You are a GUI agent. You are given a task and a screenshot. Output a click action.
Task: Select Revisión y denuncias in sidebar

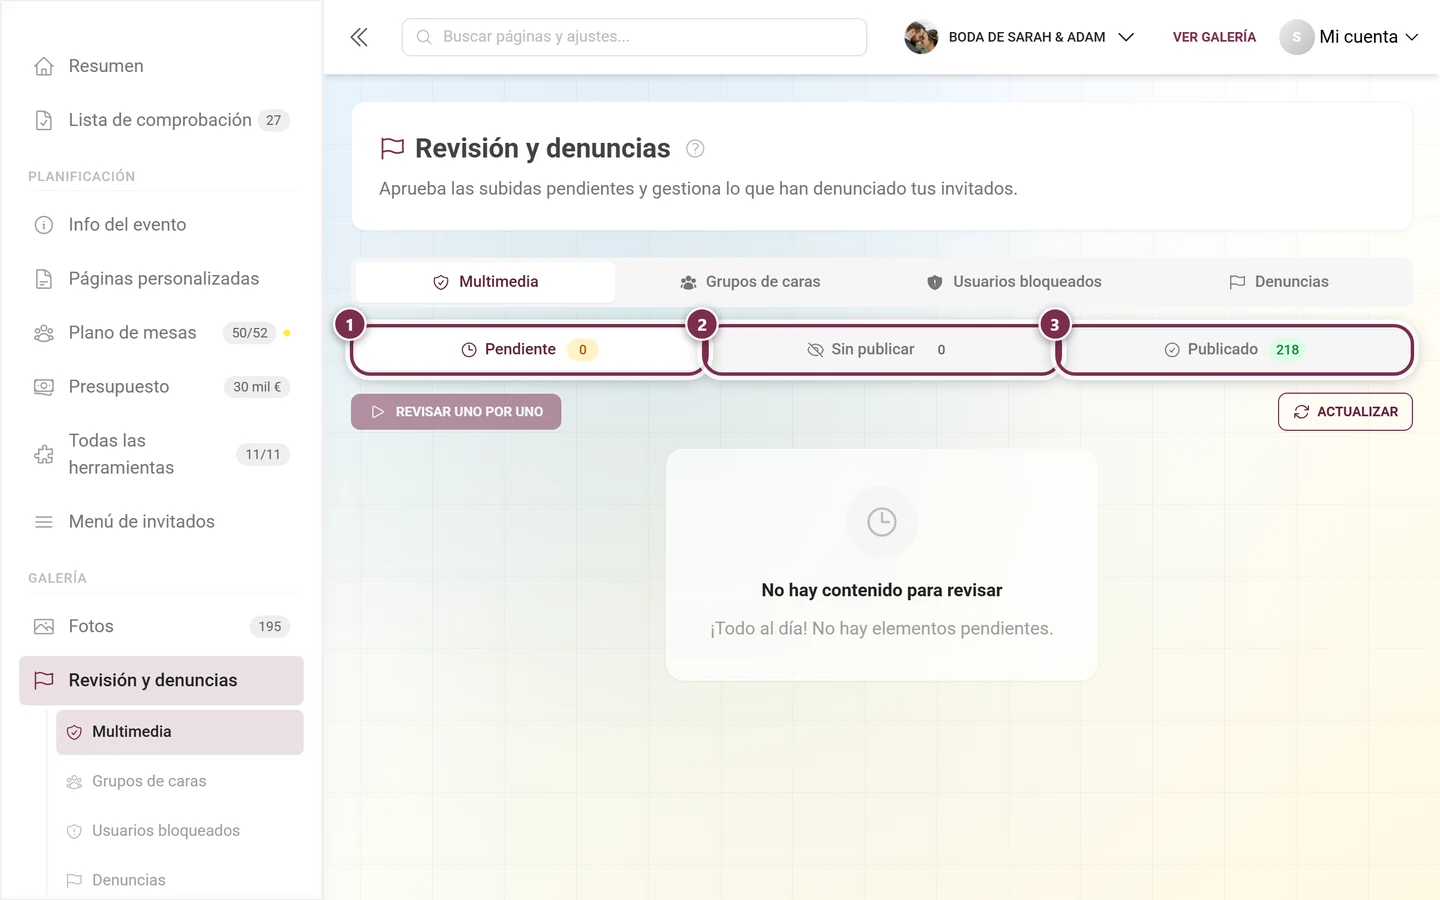pos(161,681)
